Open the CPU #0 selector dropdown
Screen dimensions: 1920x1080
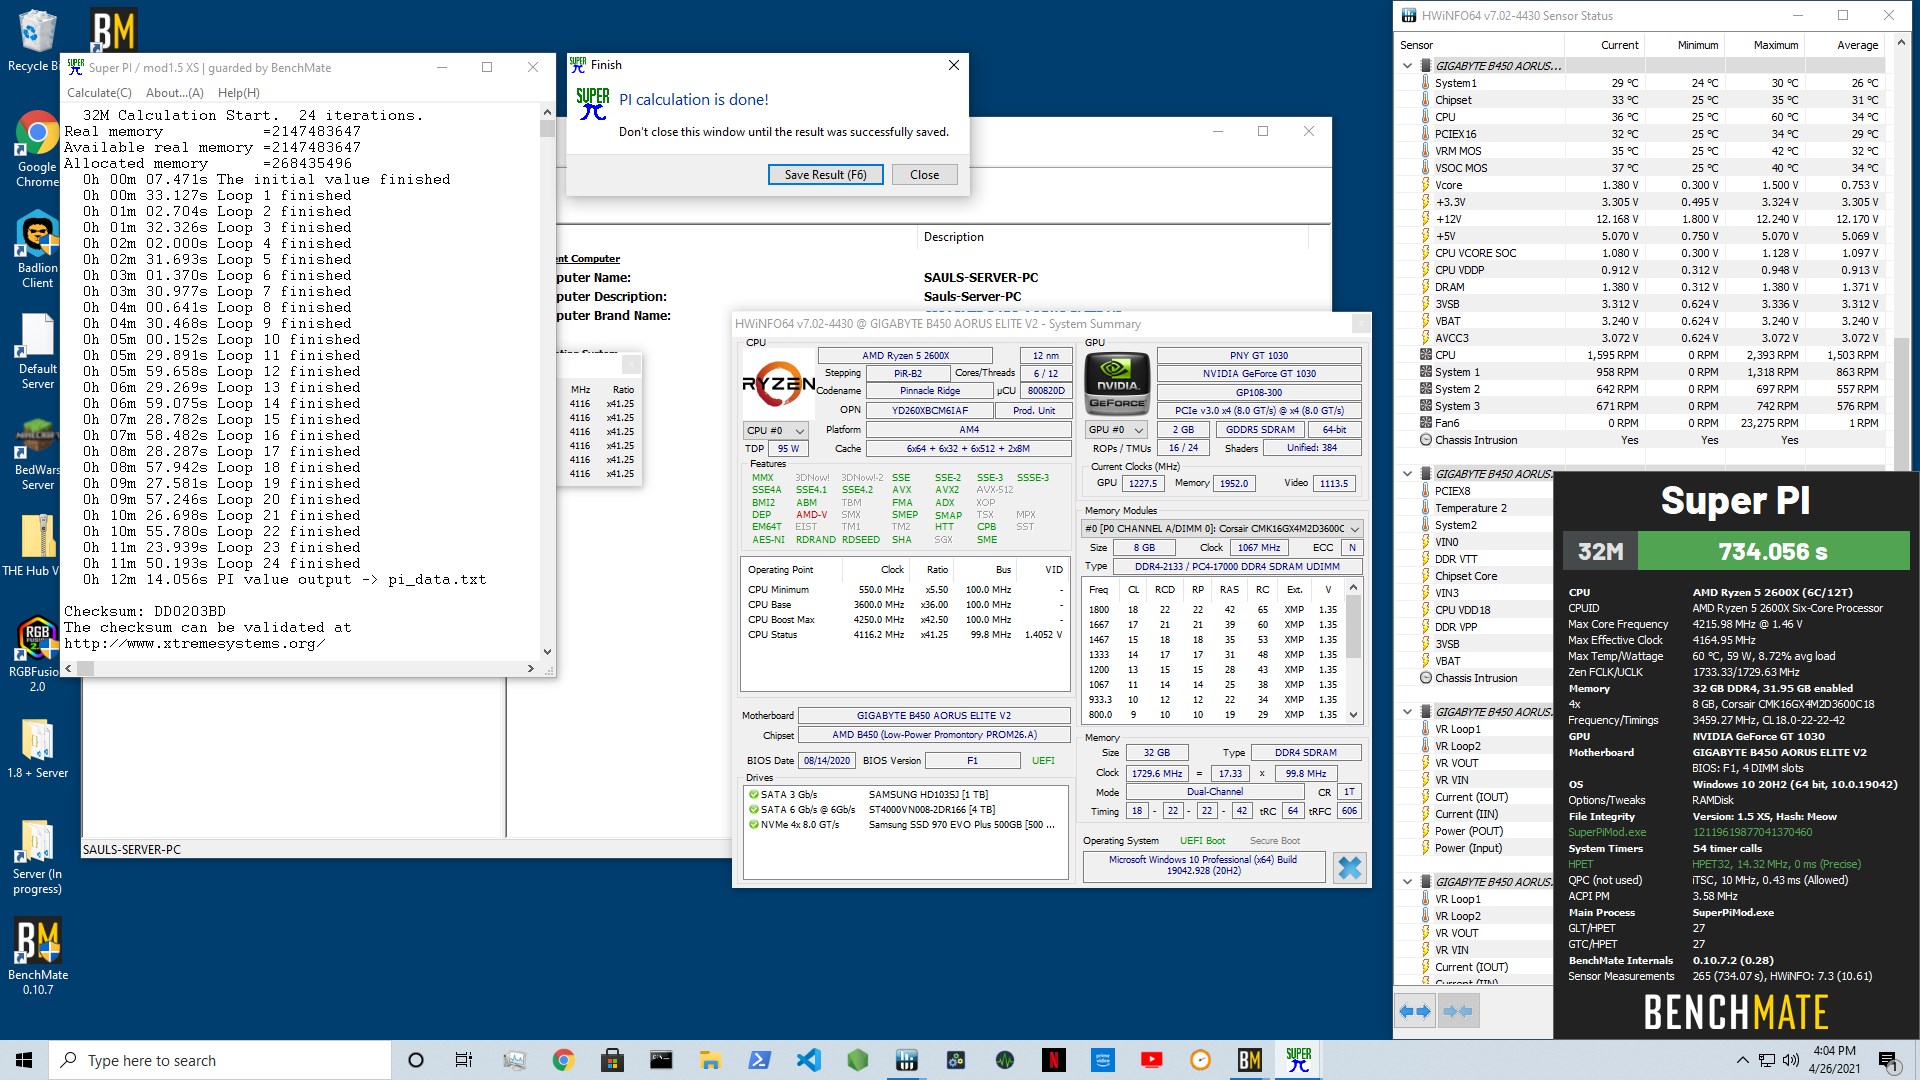[775, 430]
